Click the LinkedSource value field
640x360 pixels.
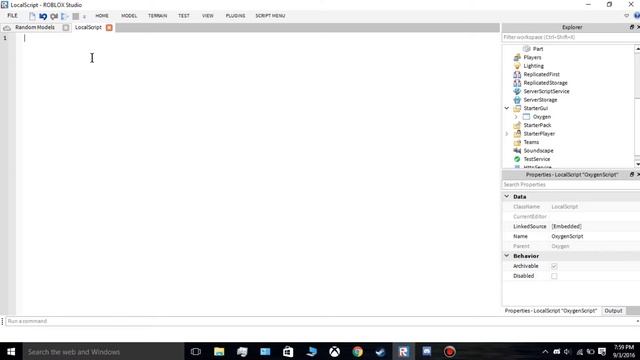tap(595, 226)
